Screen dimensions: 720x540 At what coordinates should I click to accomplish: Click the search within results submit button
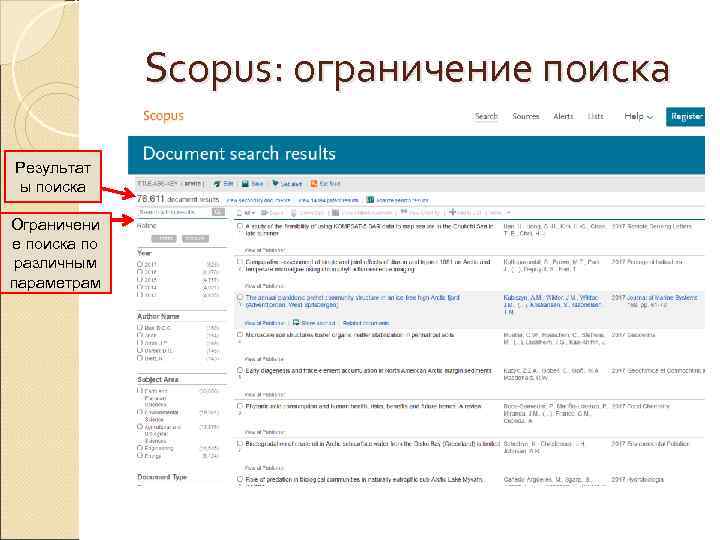tap(218, 212)
